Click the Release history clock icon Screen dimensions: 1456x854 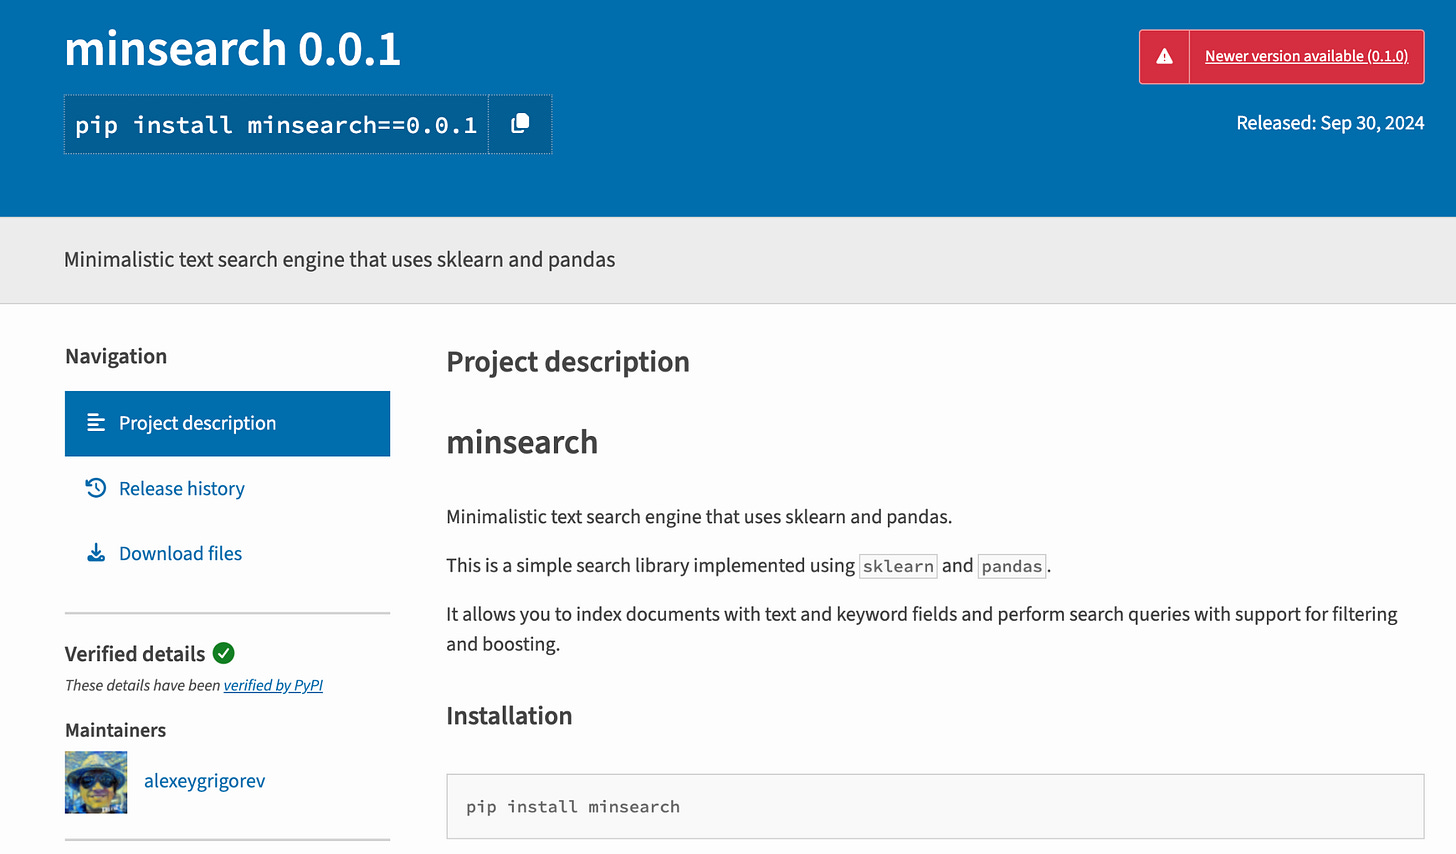tap(96, 488)
